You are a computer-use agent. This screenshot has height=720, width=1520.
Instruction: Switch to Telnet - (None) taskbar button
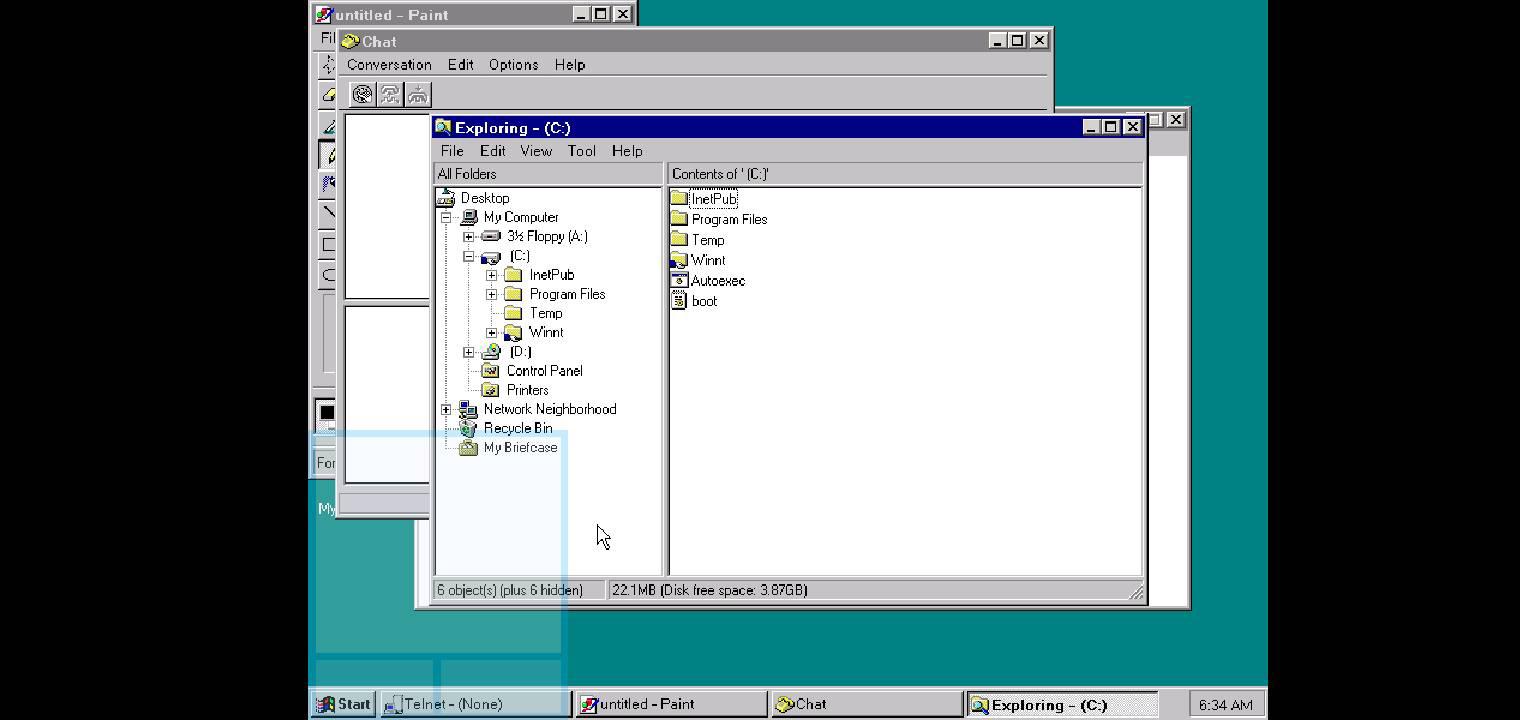click(x=475, y=704)
